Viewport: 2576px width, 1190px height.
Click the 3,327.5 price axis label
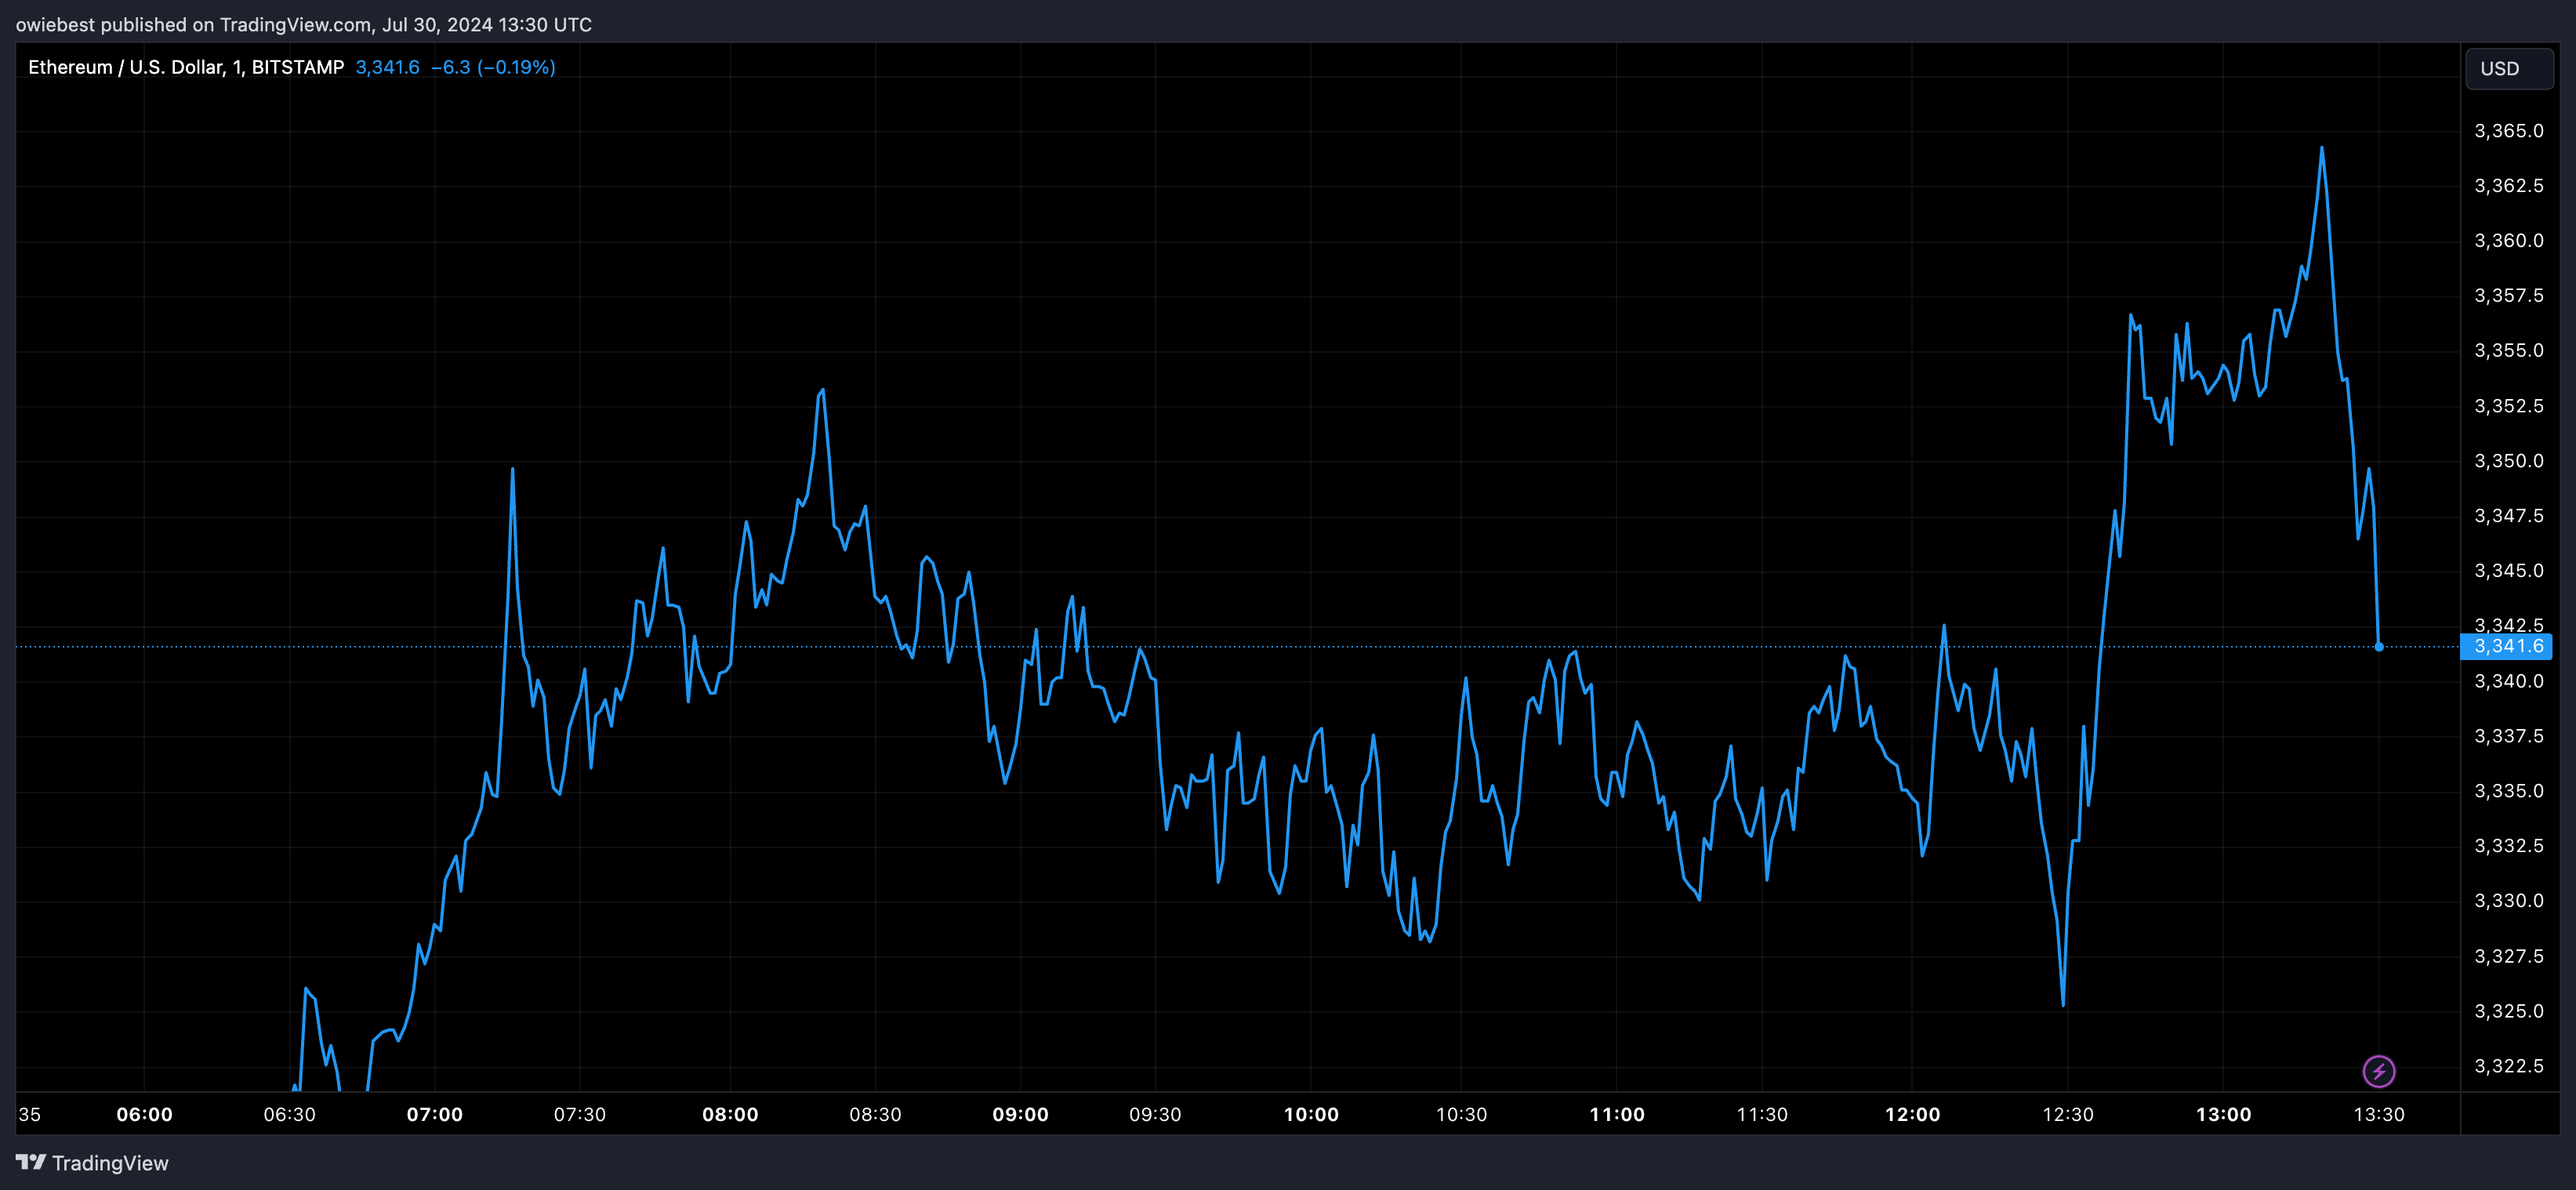coord(2508,957)
